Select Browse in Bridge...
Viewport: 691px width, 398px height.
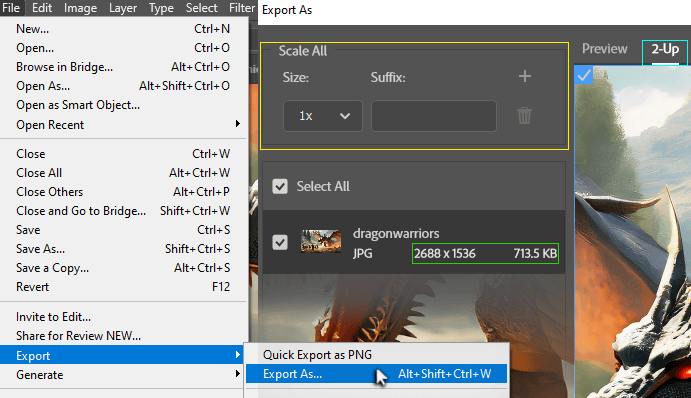pos(123,67)
